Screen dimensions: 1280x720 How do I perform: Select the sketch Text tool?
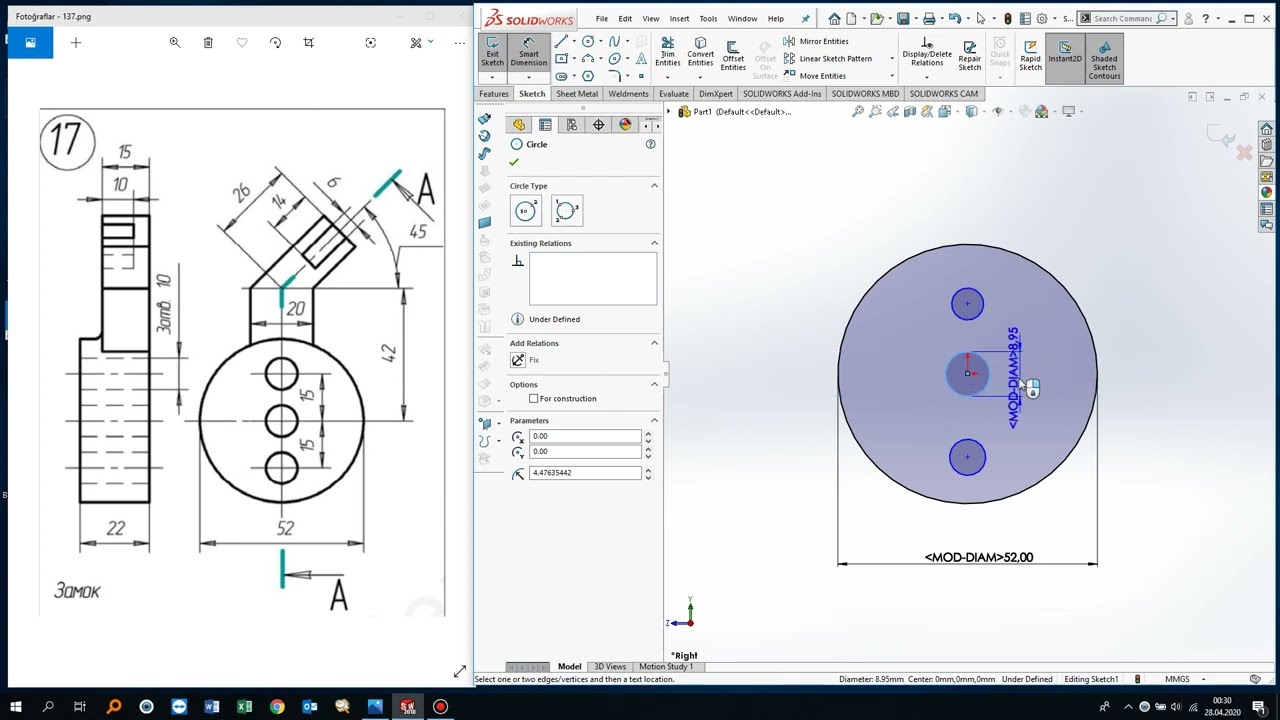point(640,59)
